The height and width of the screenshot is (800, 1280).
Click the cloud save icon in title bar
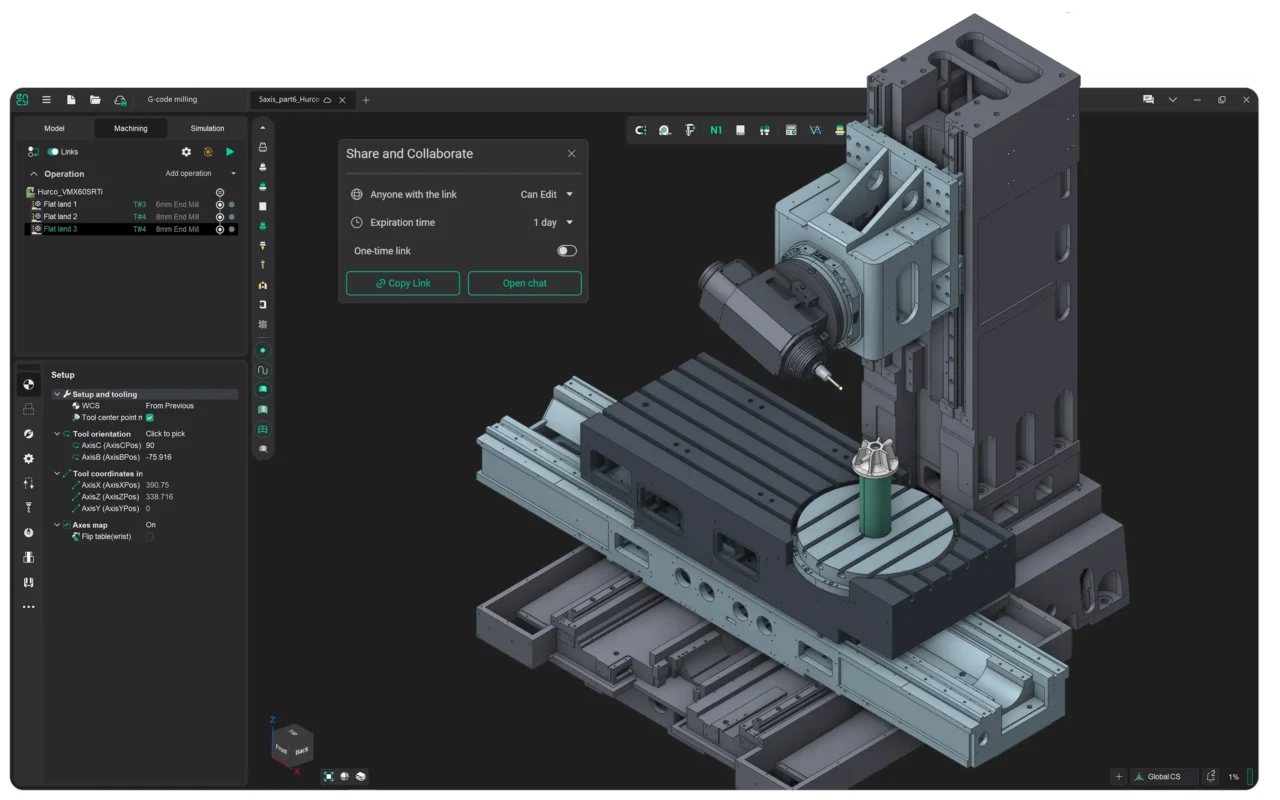click(x=120, y=100)
